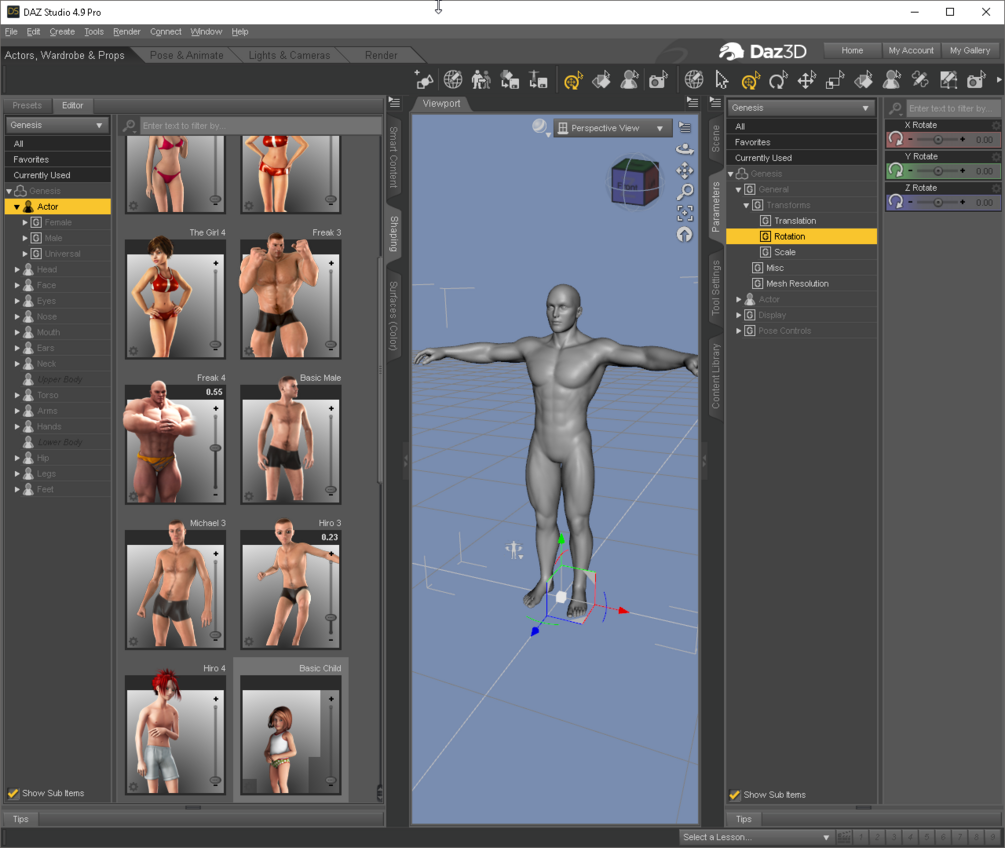
Task: Click the Z Rotate gear settings icon
Action: click(996, 188)
